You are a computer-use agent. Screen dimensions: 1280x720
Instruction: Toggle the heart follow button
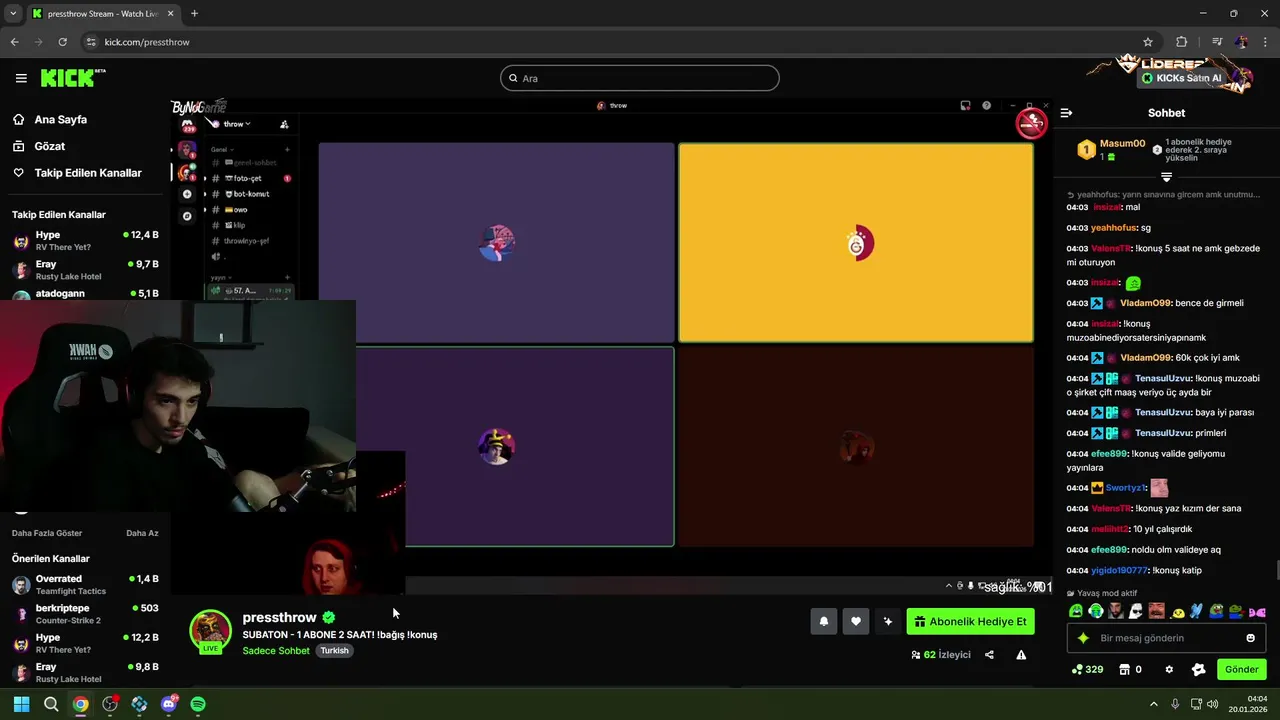tap(856, 622)
